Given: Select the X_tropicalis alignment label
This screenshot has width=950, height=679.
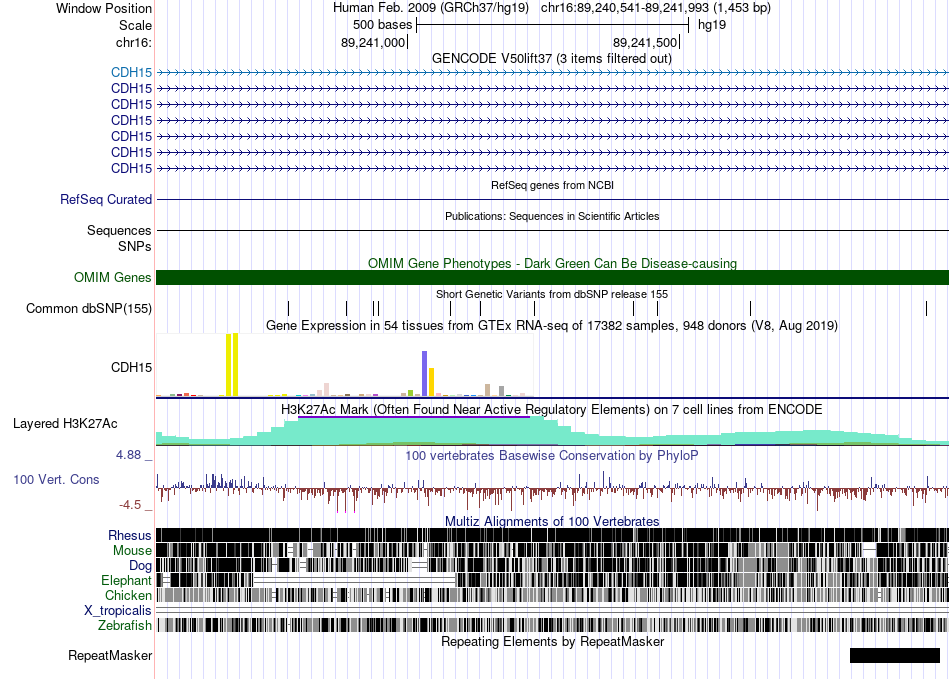Looking at the screenshot, I should click(x=118, y=611).
